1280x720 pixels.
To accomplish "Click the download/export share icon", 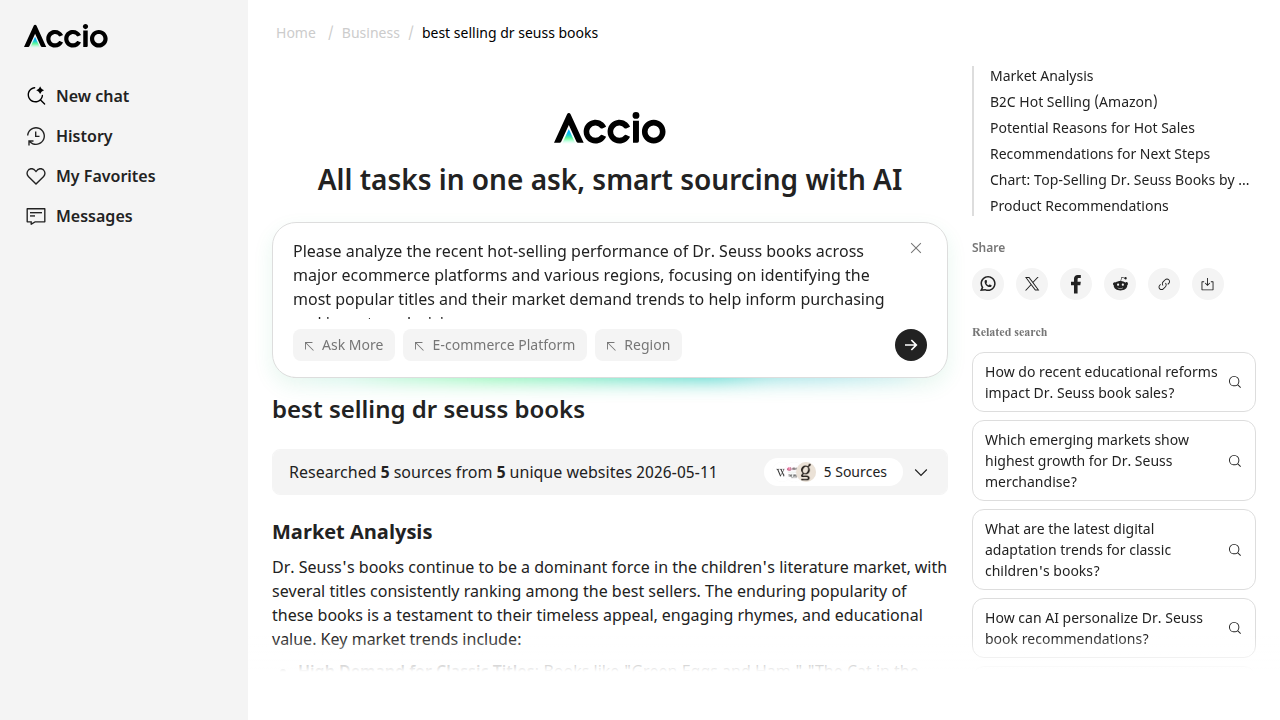I will coord(1208,284).
